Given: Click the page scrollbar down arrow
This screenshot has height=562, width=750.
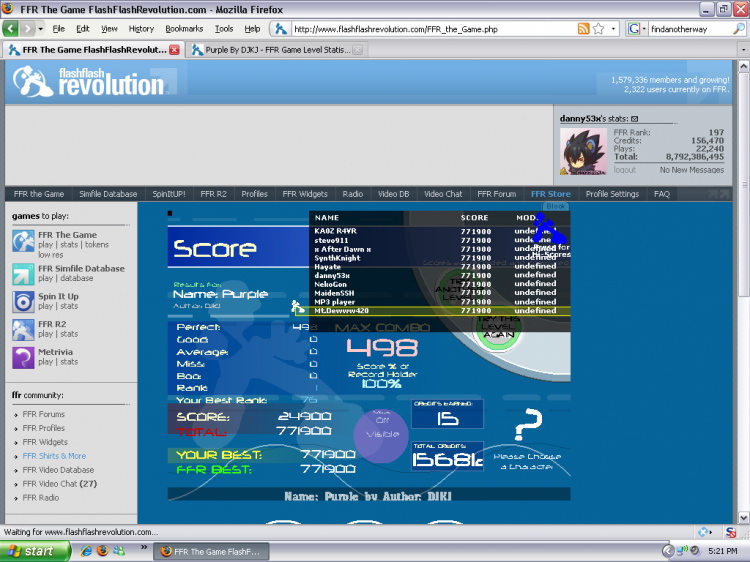Looking at the screenshot, I should tap(743, 517).
